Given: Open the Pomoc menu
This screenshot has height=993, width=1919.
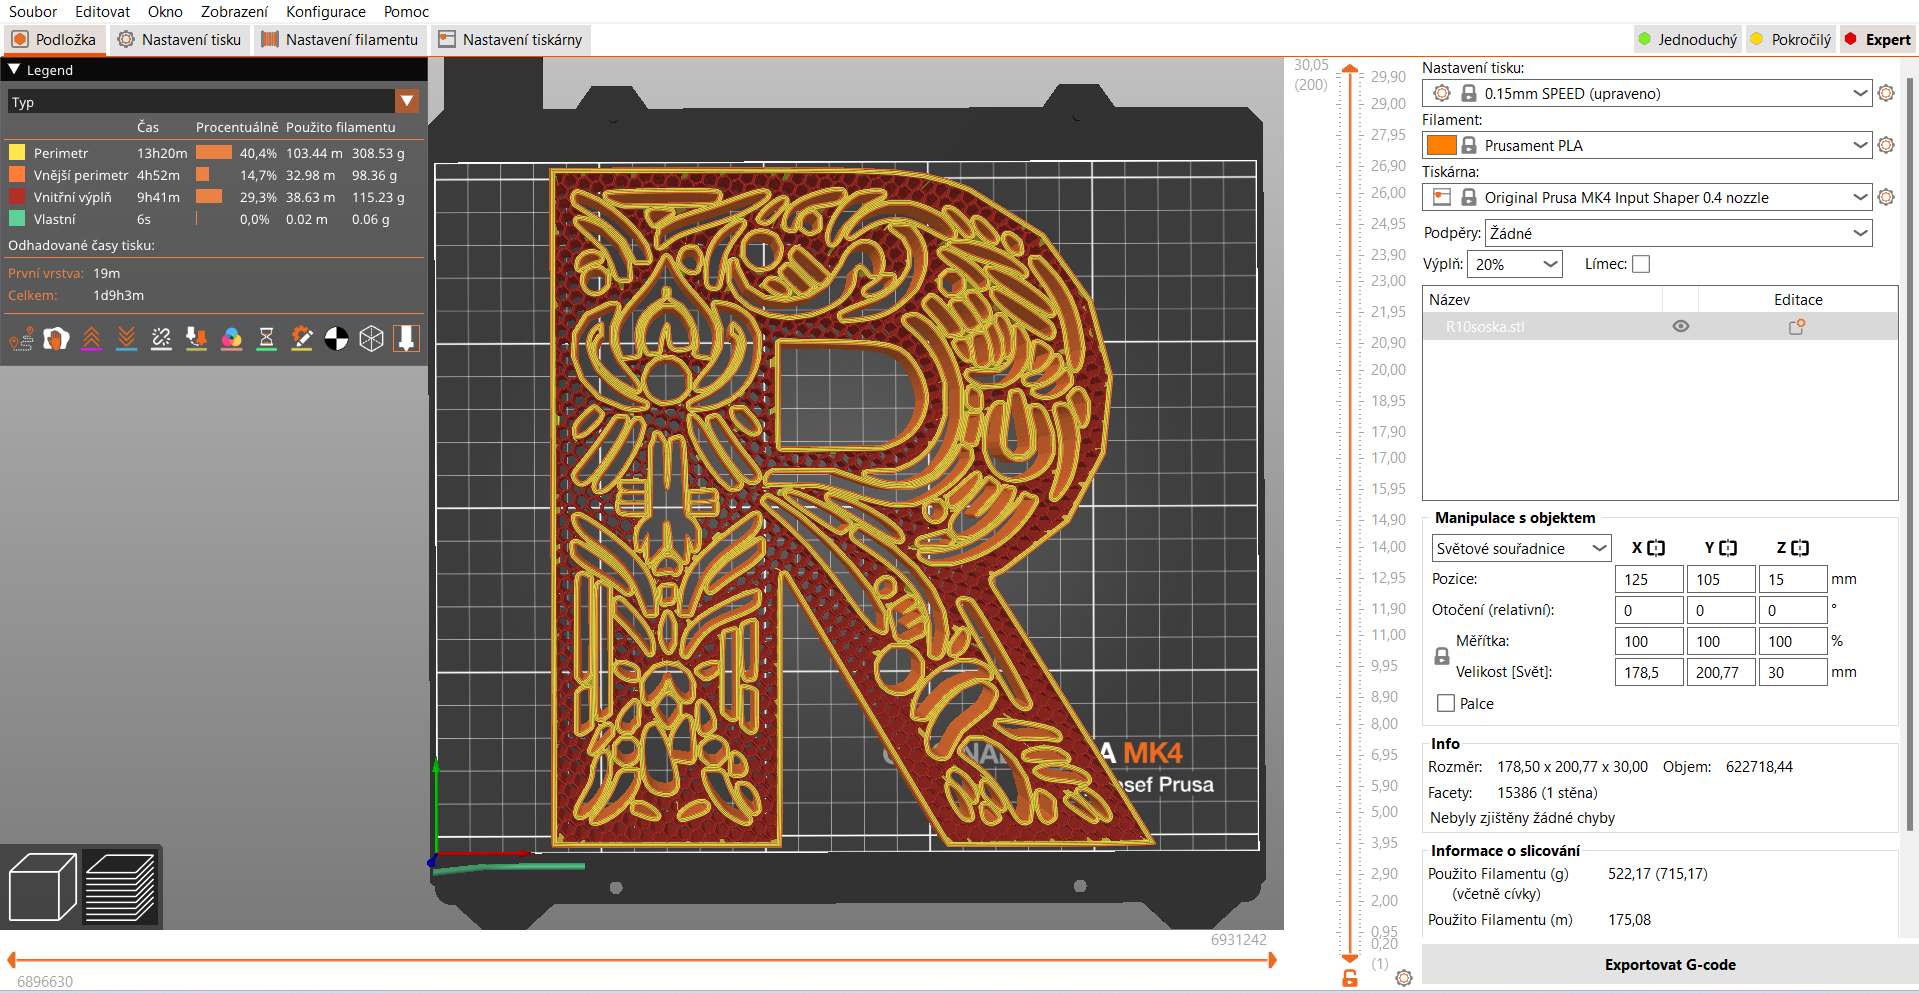Looking at the screenshot, I should pos(406,12).
